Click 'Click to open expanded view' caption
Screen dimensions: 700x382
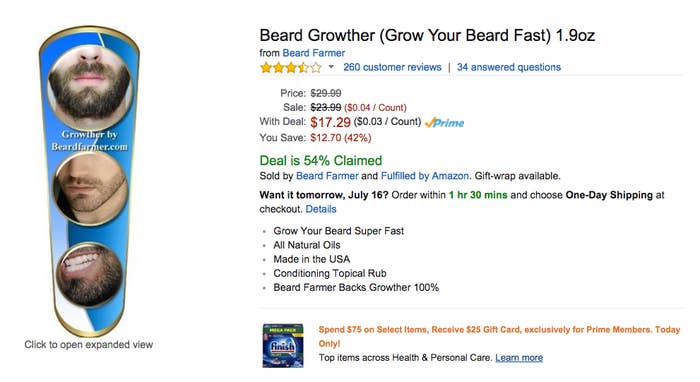click(88, 345)
